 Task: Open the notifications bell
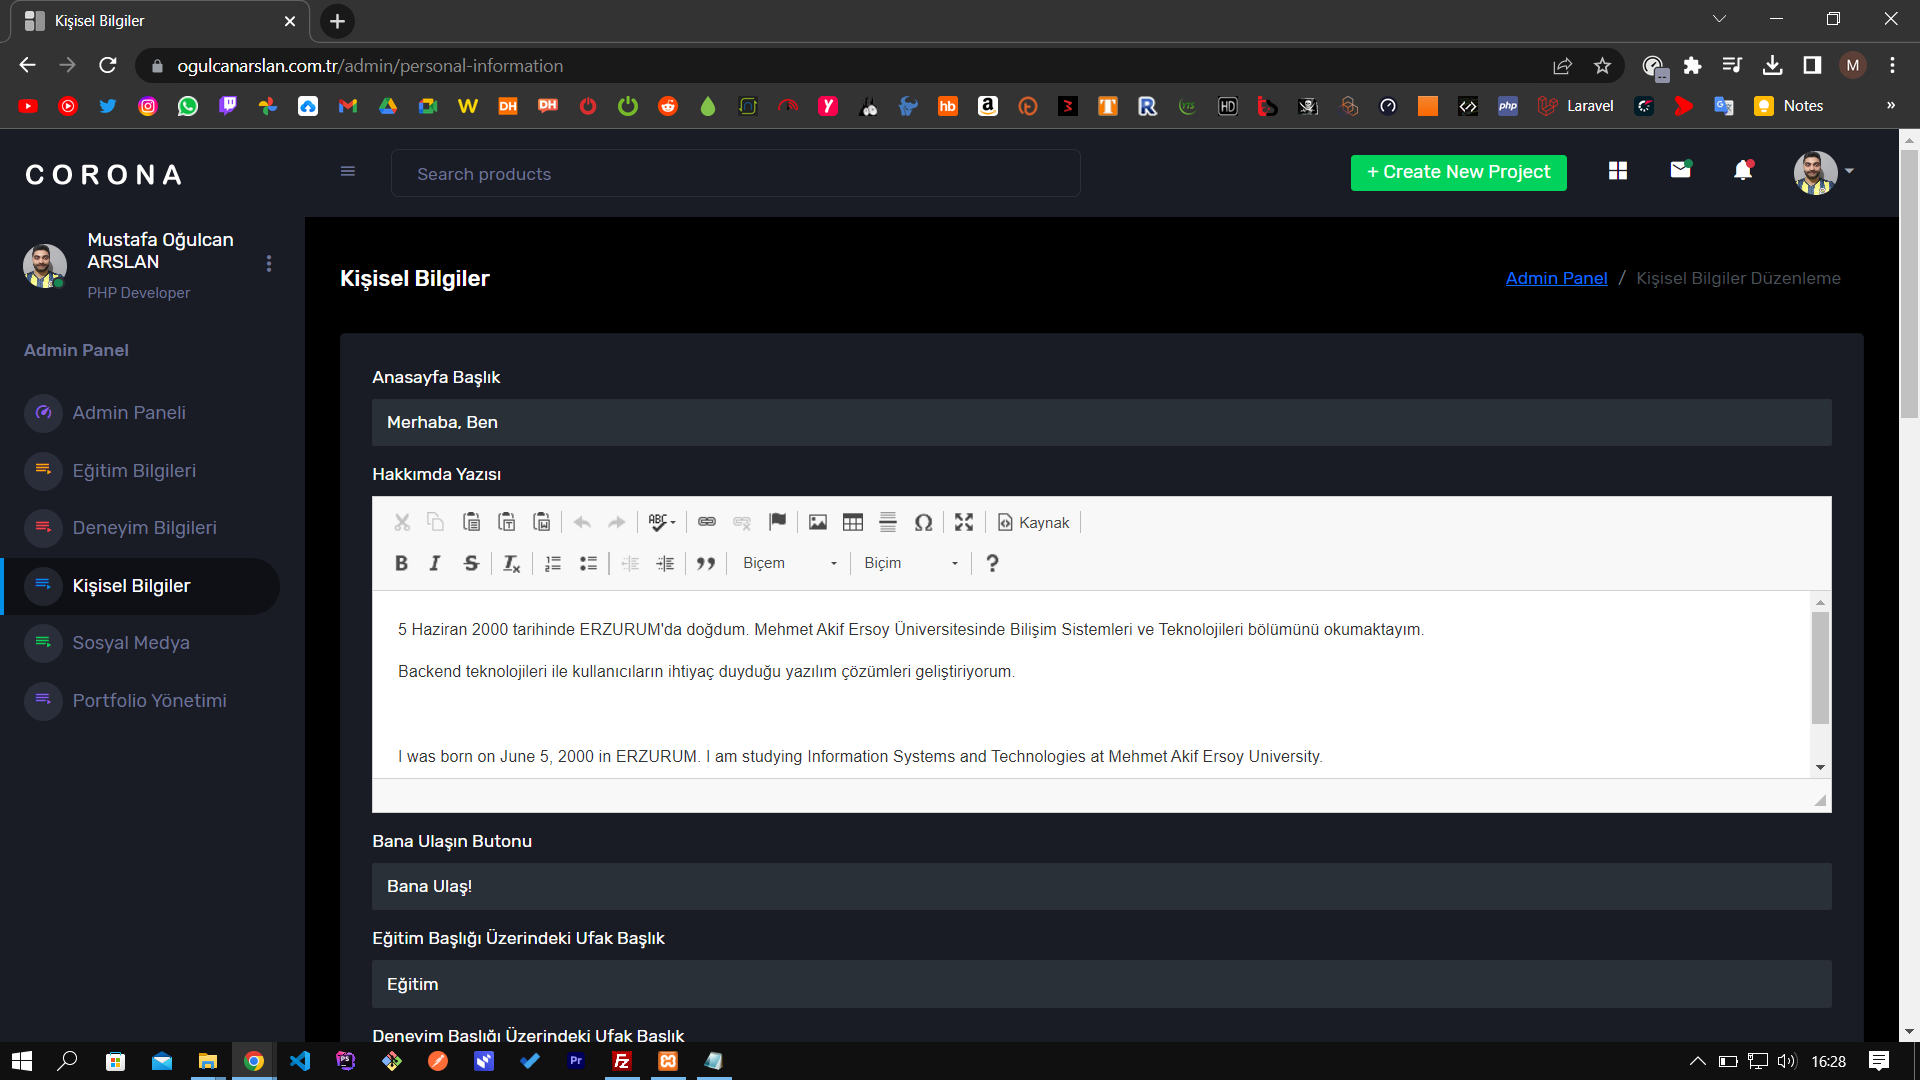coord(1743,171)
